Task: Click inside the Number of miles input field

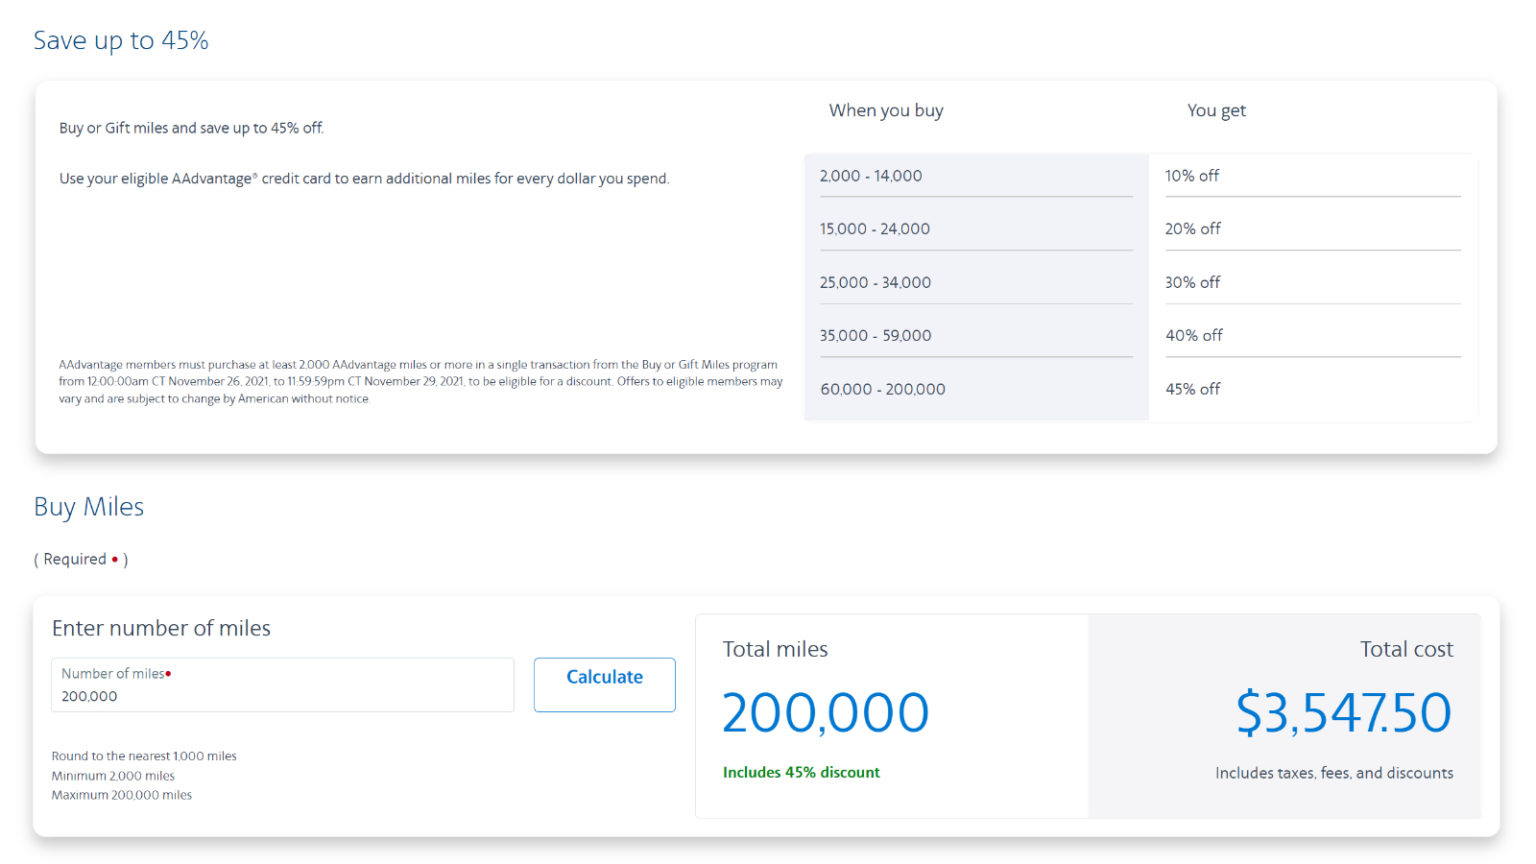Action: tap(282, 690)
